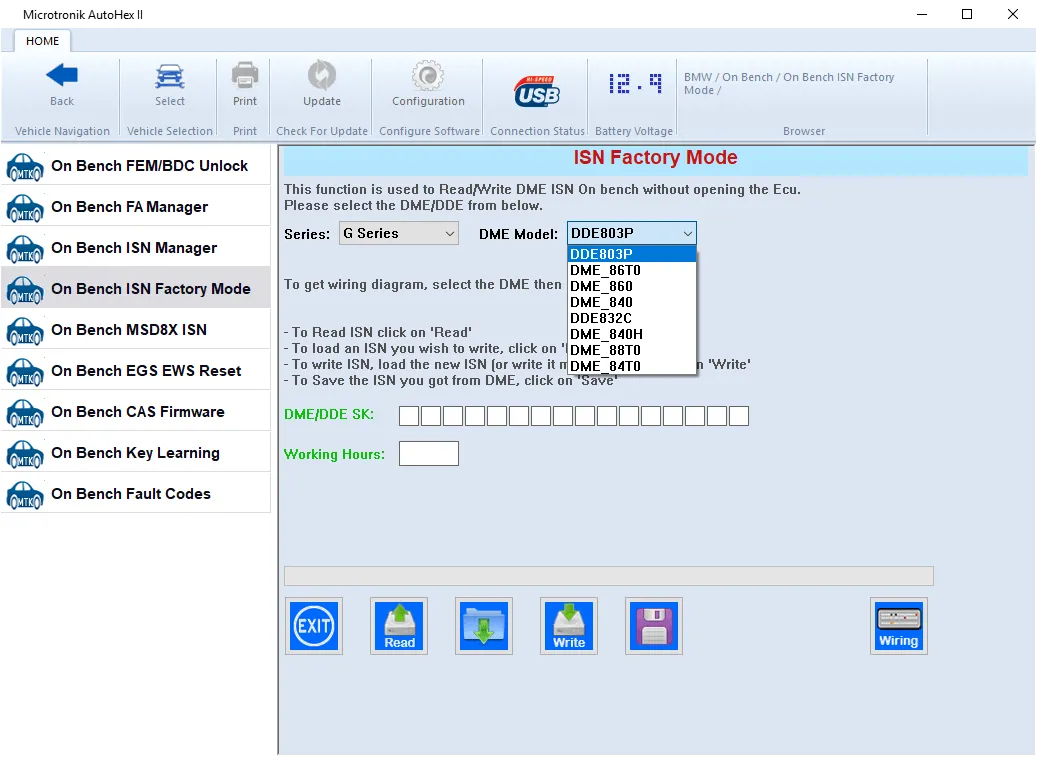1037x757 pixels.
Task: Click the Working Hours field
Action: pos(429,454)
